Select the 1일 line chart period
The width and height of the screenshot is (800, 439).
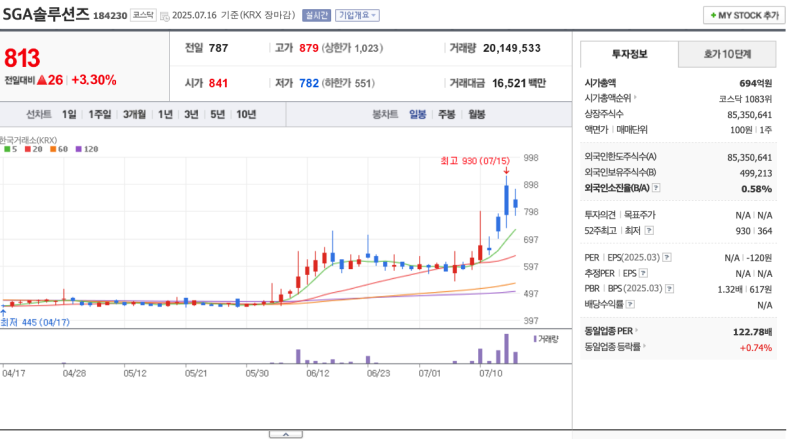click(69, 114)
